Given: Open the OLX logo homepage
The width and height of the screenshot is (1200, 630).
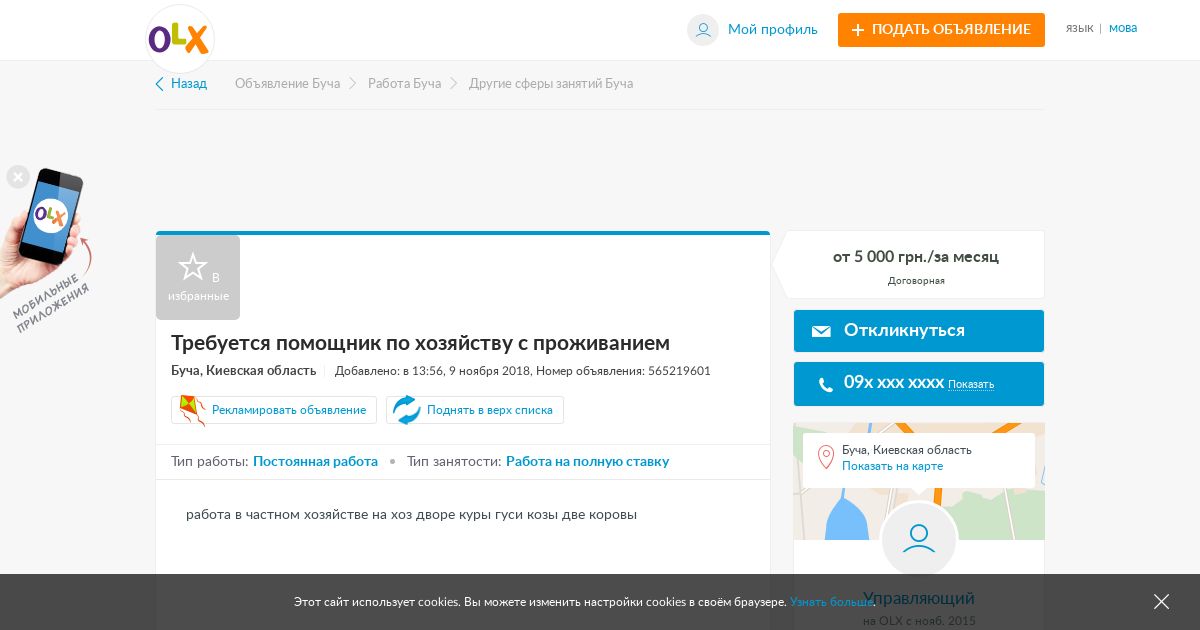Looking at the screenshot, I should pyautogui.click(x=179, y=39).
